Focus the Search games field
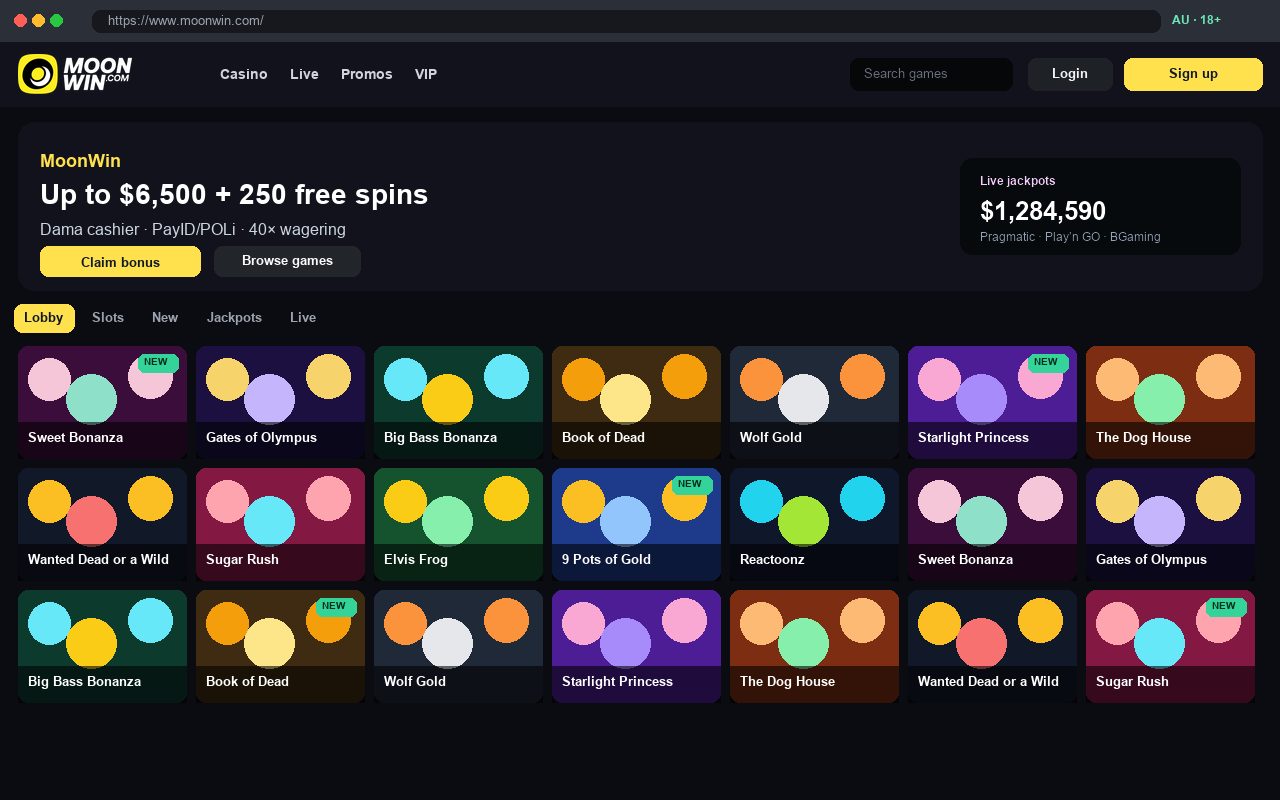This screenshot has height=800, width=1280. pos(931,74)
